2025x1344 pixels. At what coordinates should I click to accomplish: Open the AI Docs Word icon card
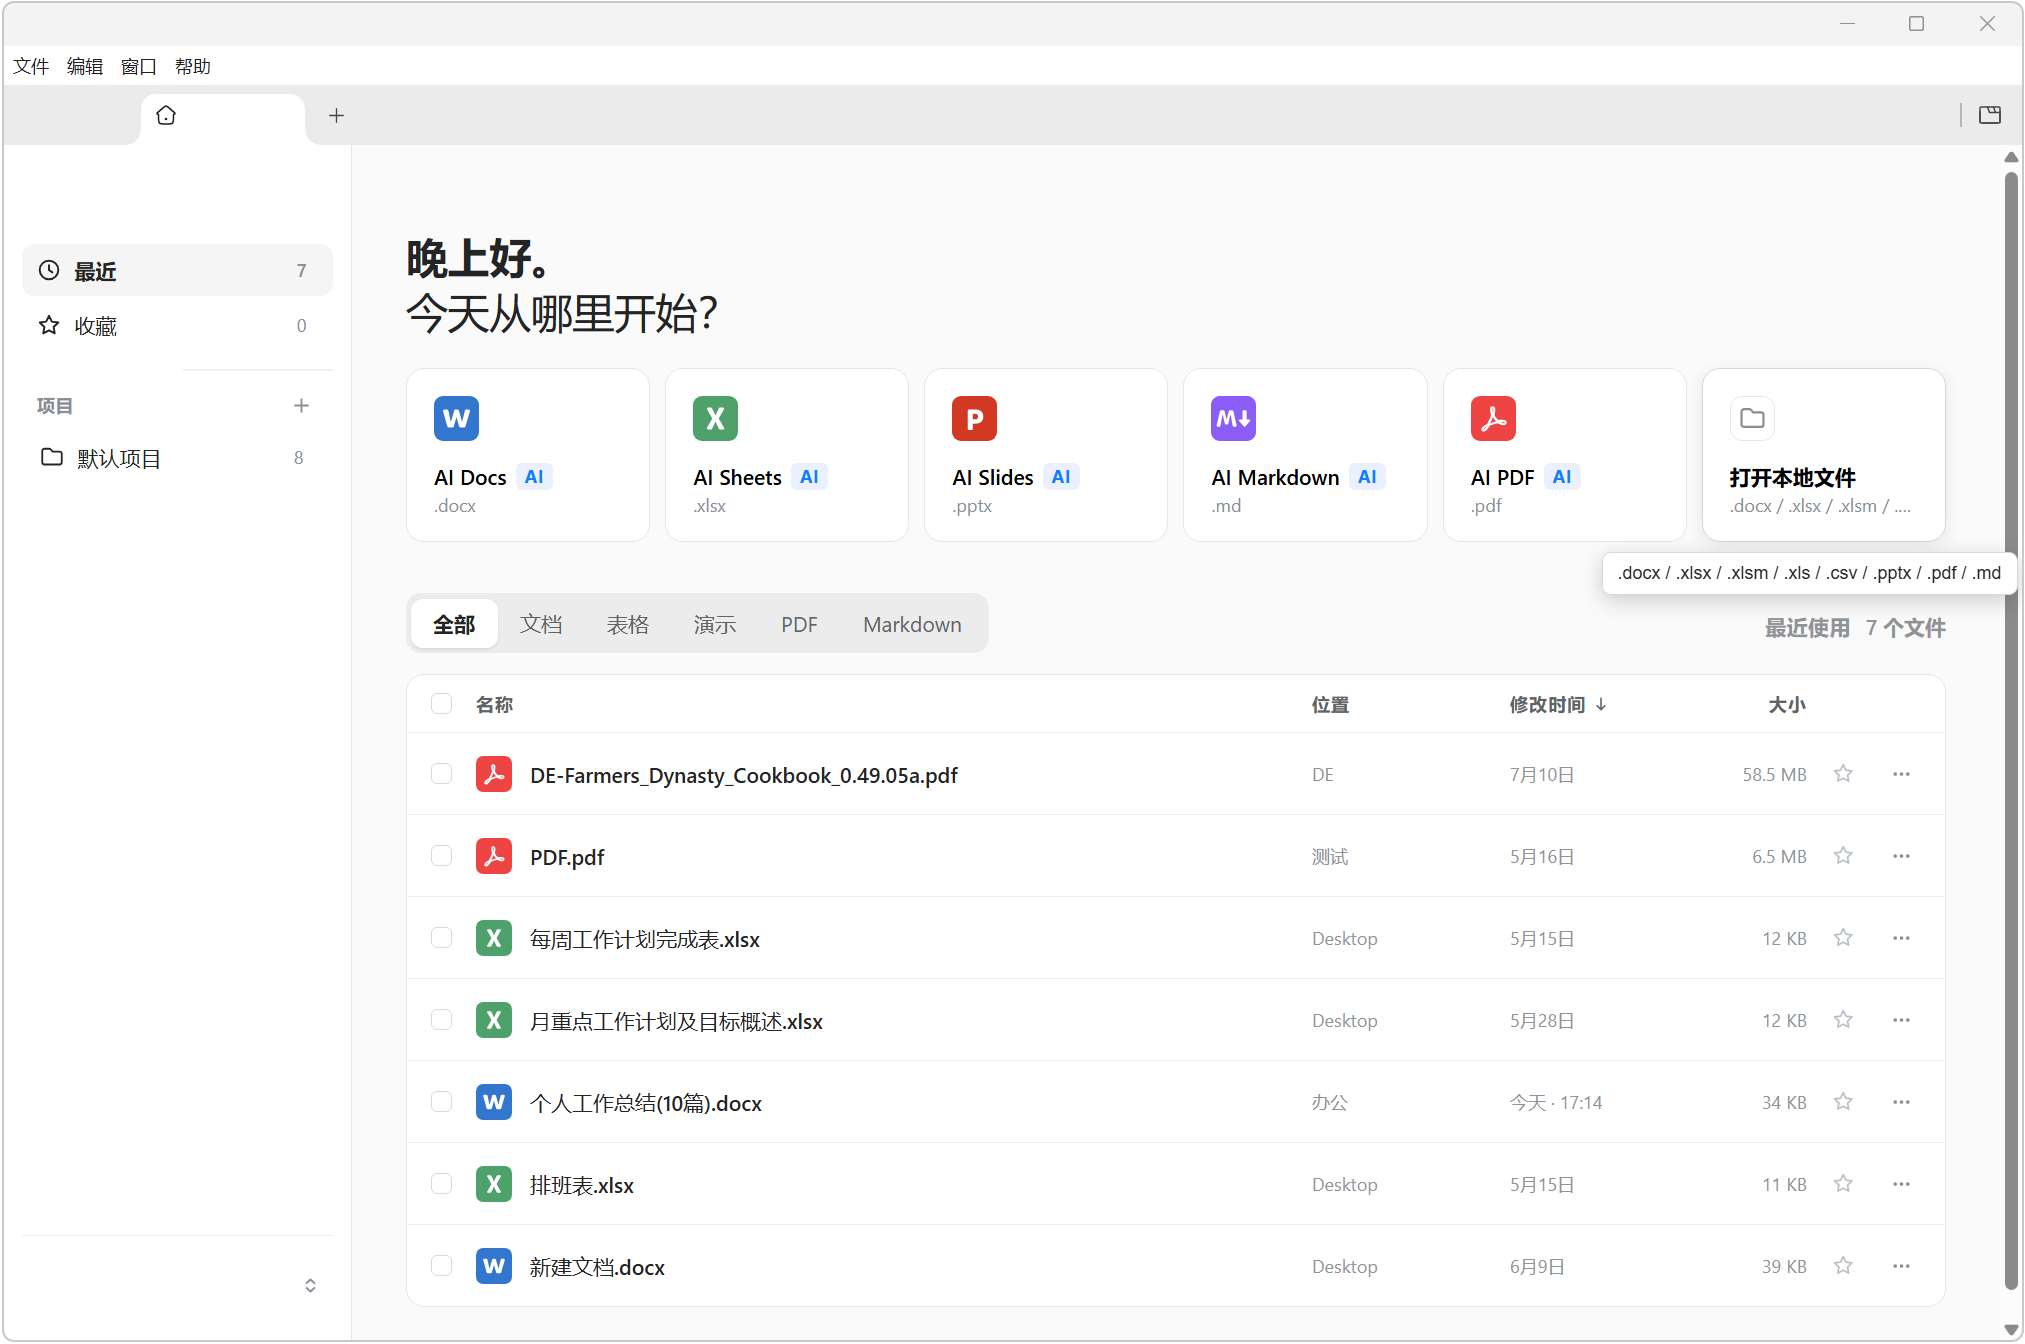pyautogui.click(x=456, y=418)
